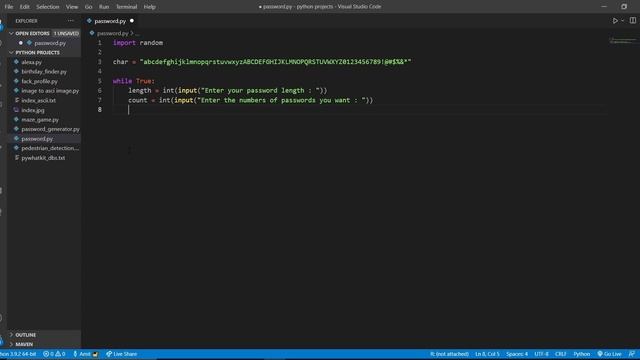Open the feedback icon in status bar

[632, 354]
